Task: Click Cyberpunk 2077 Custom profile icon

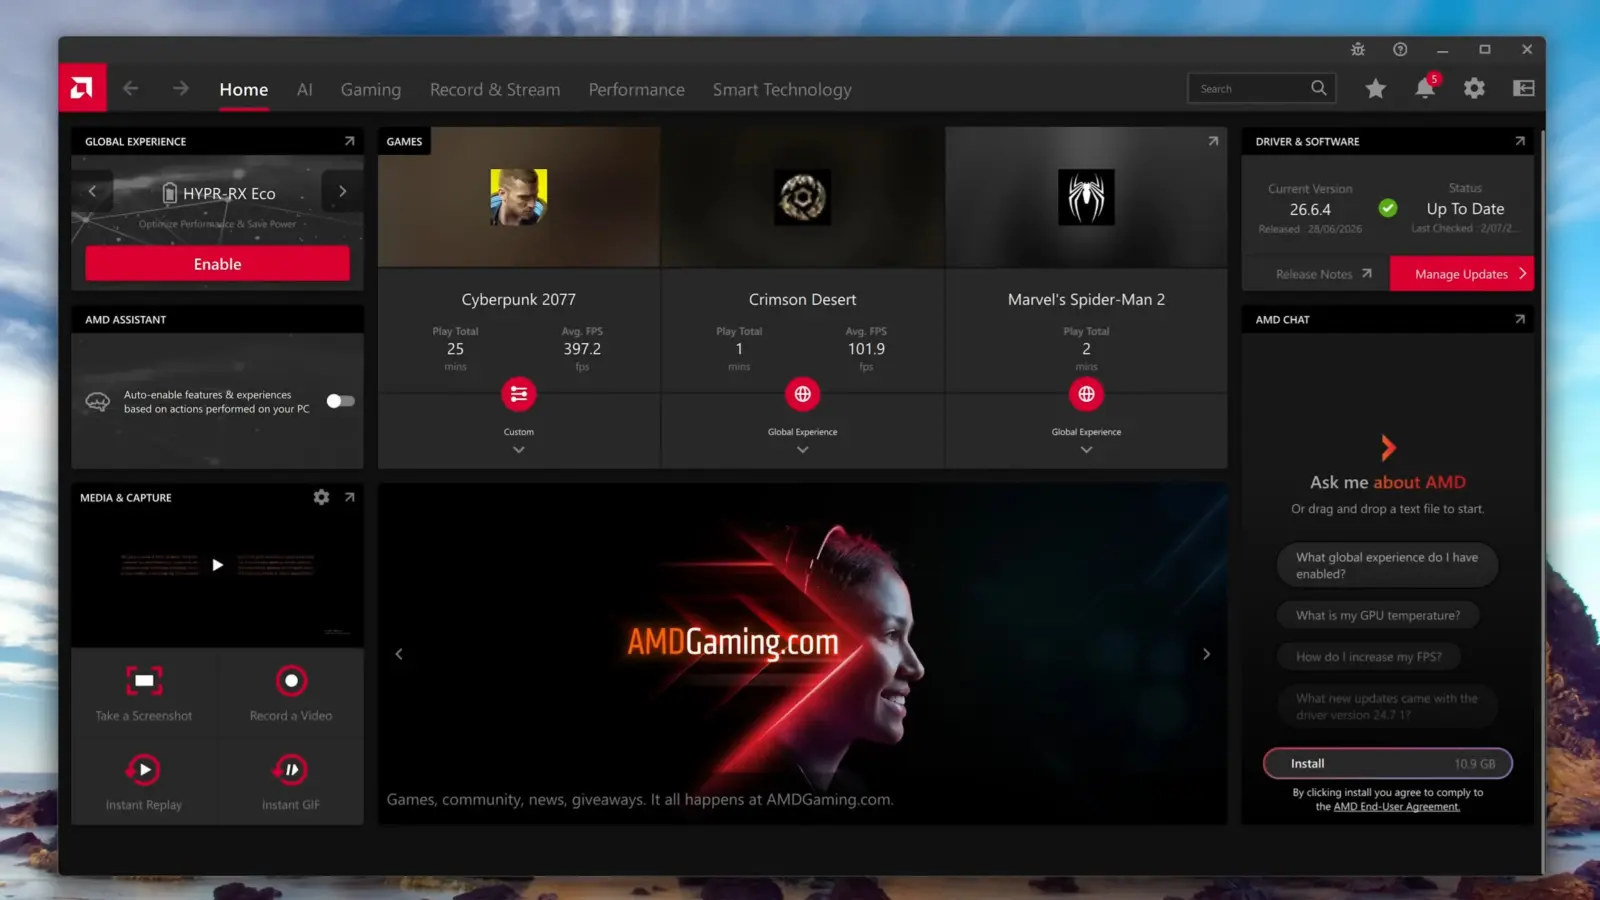Action: click(x=518, y=394)
